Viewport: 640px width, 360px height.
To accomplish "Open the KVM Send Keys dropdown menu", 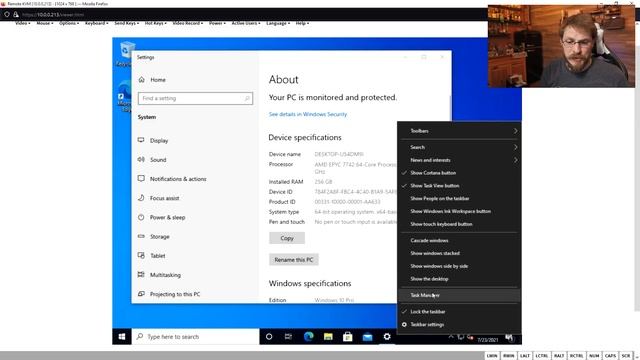I will tap(127, 23).
